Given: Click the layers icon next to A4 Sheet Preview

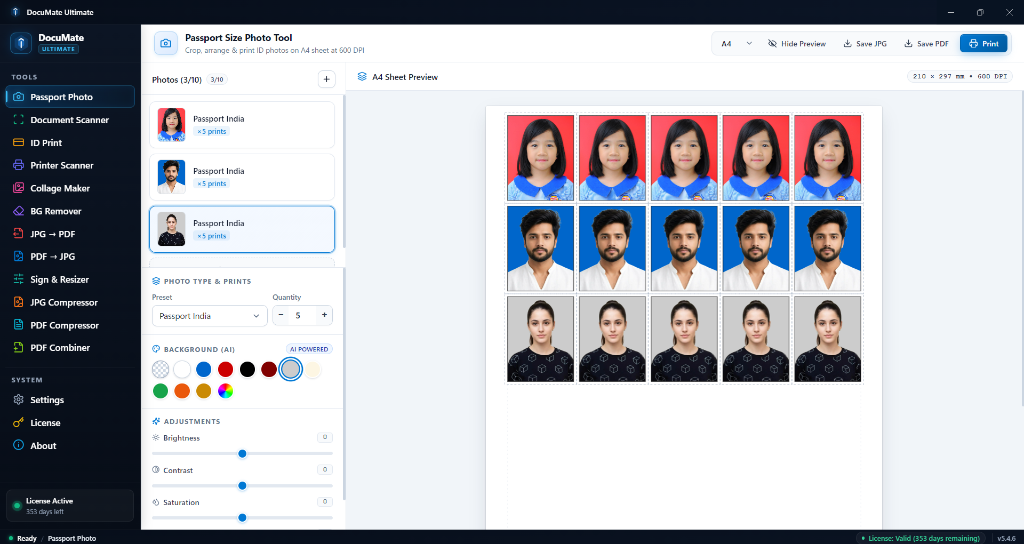Looking at the screenshot, I should coord(362,77).
